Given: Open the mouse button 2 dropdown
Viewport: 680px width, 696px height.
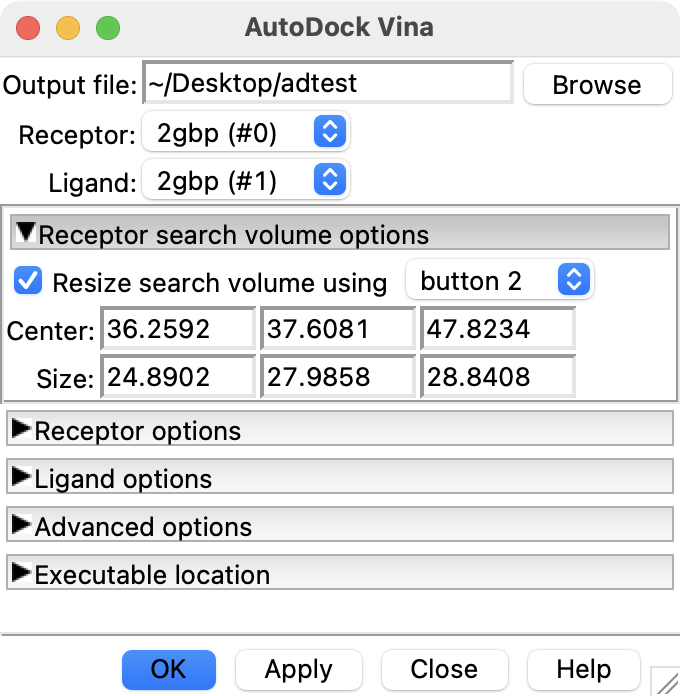Looking at the screenshot, I should coord(499,281).
